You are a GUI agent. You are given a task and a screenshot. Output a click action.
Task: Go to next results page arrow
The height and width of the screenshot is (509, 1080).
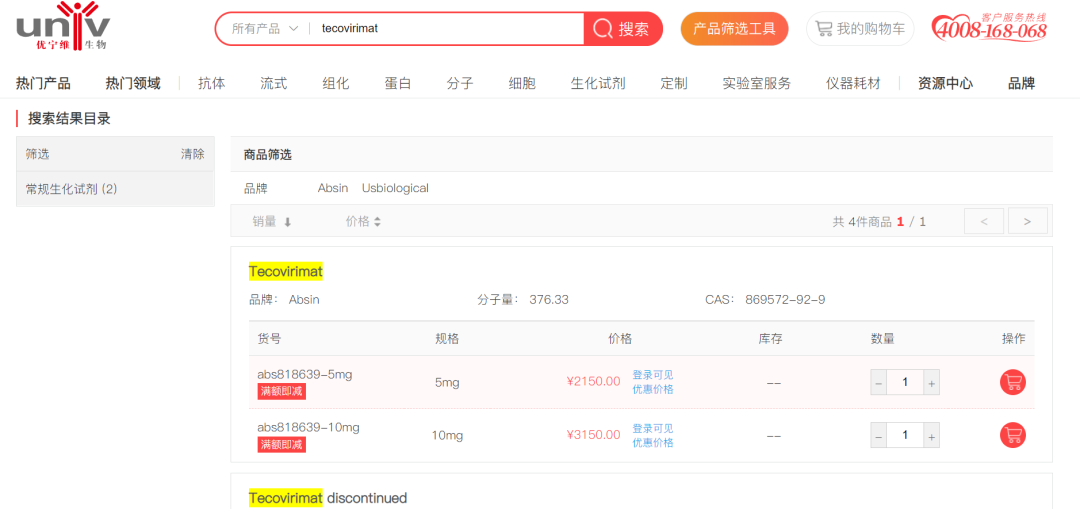1027,221
